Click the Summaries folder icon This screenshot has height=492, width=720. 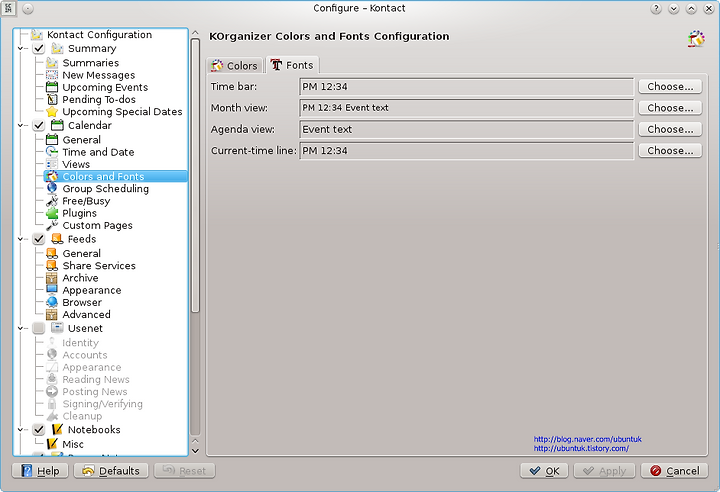pos(52,63)
